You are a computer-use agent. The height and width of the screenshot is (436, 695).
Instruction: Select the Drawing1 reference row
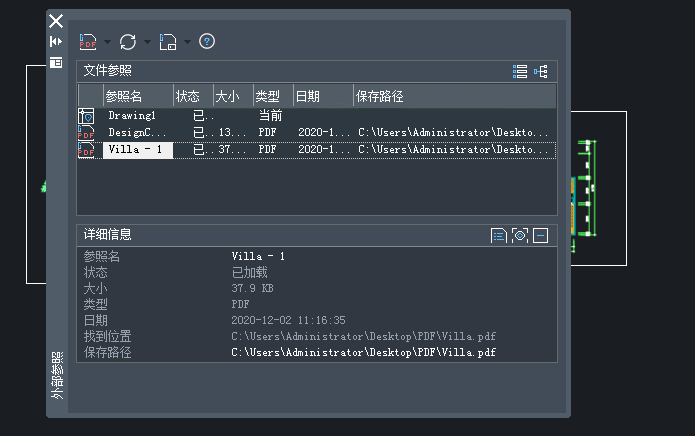point(135,116)
